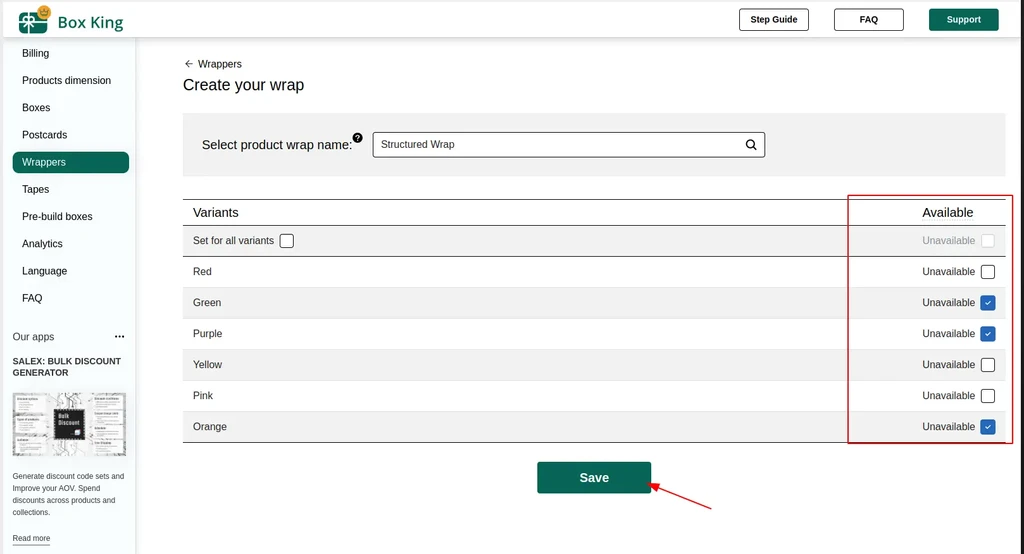Open the Tapes section
Screen dimensions: 1024x554
click(35, 189)
